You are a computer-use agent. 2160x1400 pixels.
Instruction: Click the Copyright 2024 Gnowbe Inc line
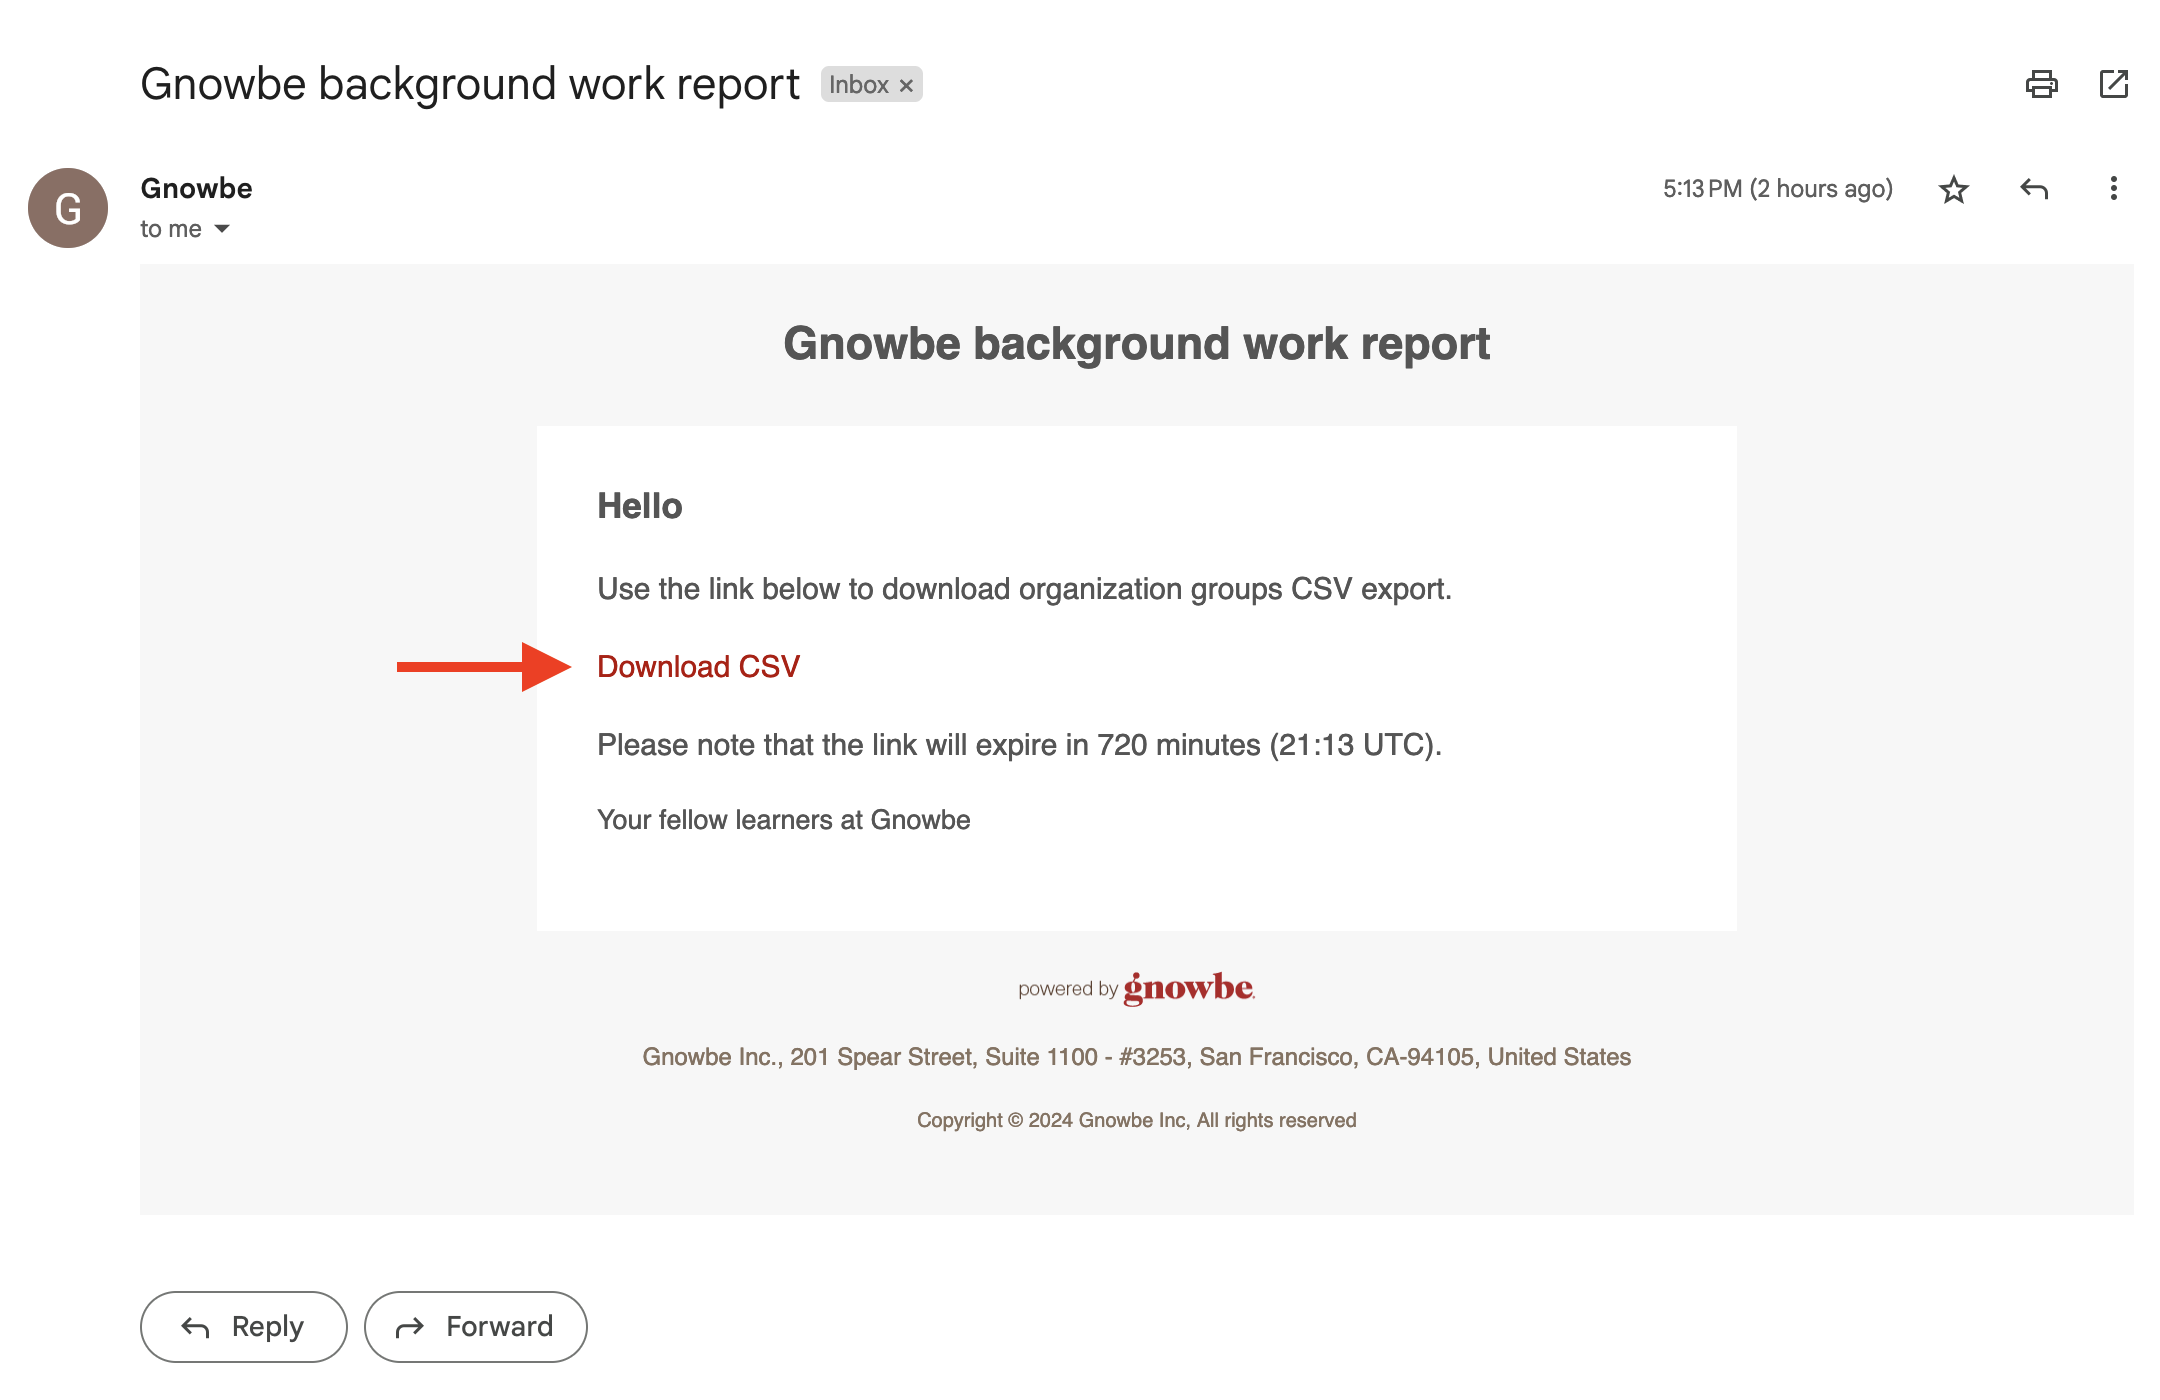point(1136,1120)
